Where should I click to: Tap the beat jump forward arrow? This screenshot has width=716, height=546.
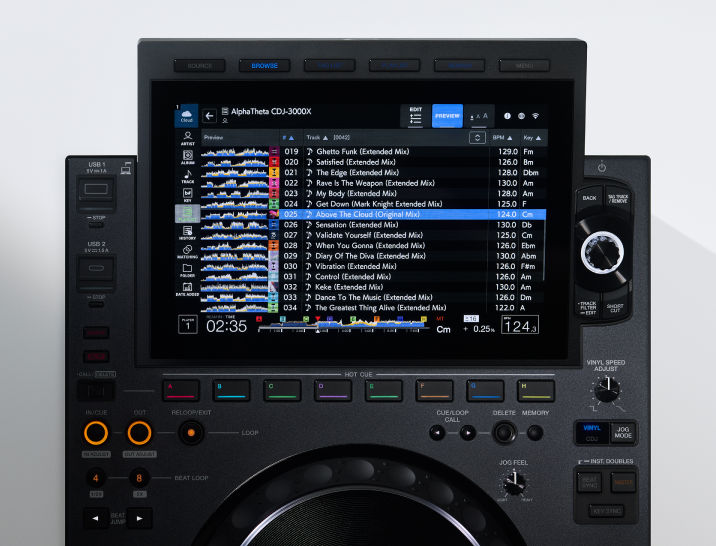point(139,518)
